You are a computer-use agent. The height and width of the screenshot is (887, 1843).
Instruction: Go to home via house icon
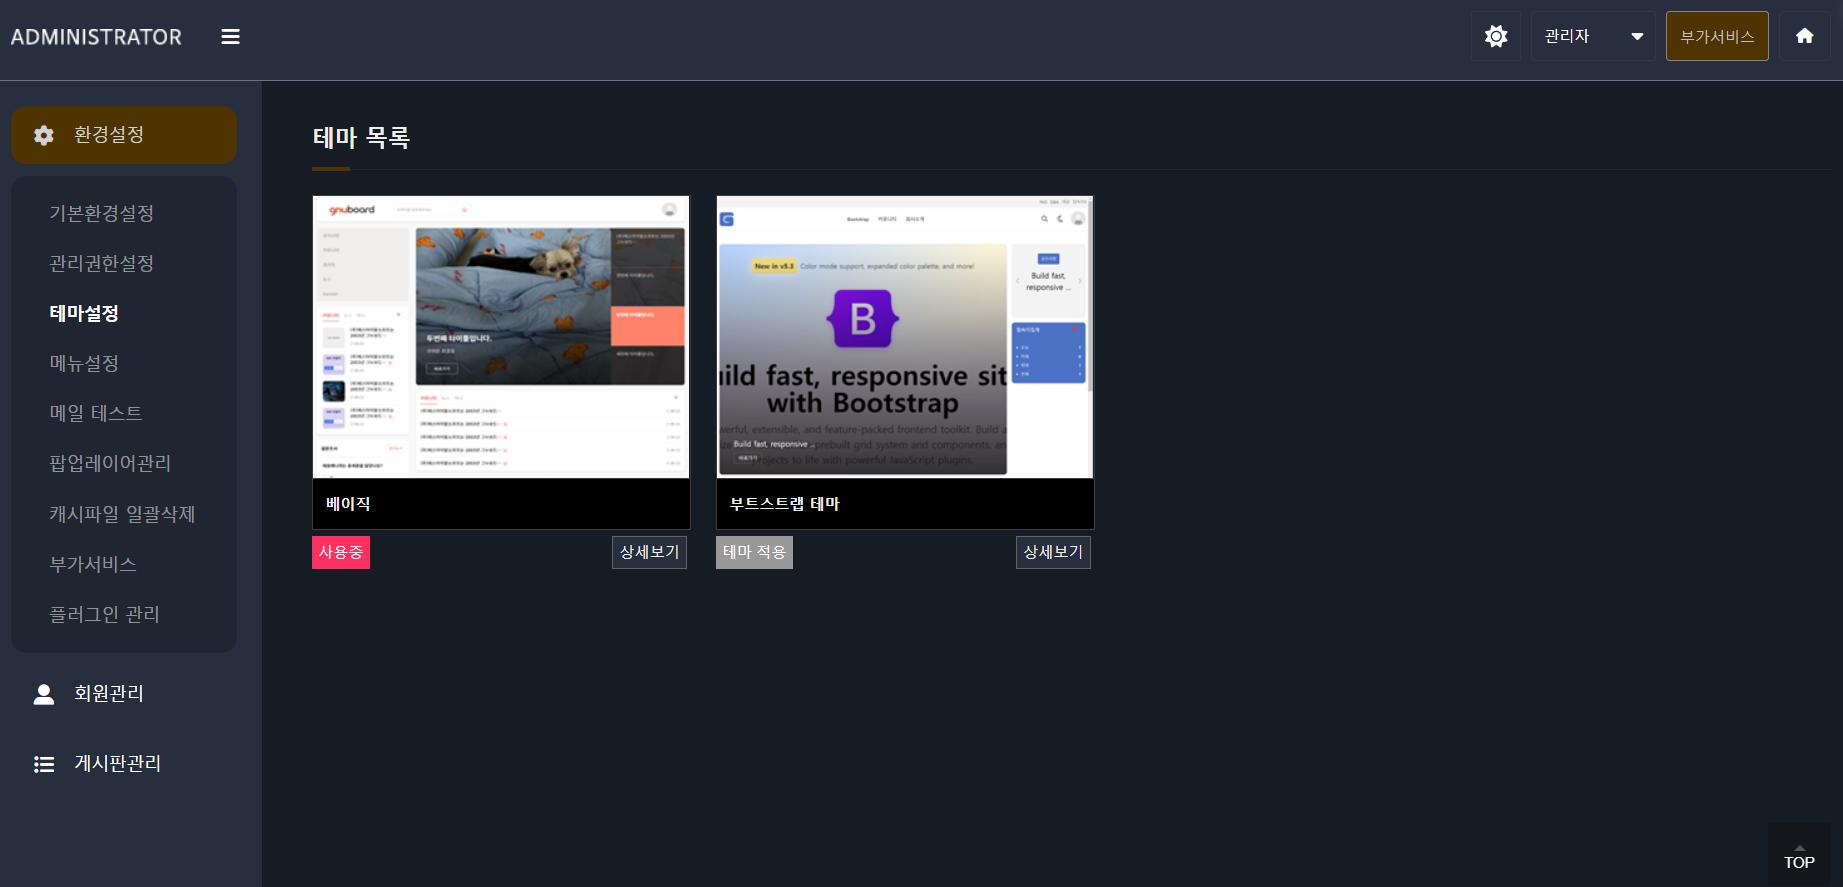[x=1804, y=37]
